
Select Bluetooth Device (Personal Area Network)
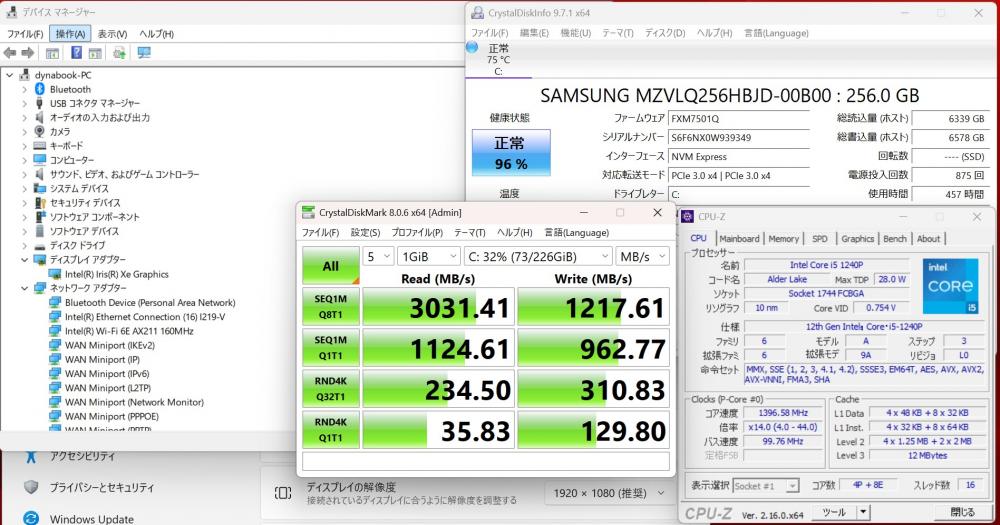[150, 303]
